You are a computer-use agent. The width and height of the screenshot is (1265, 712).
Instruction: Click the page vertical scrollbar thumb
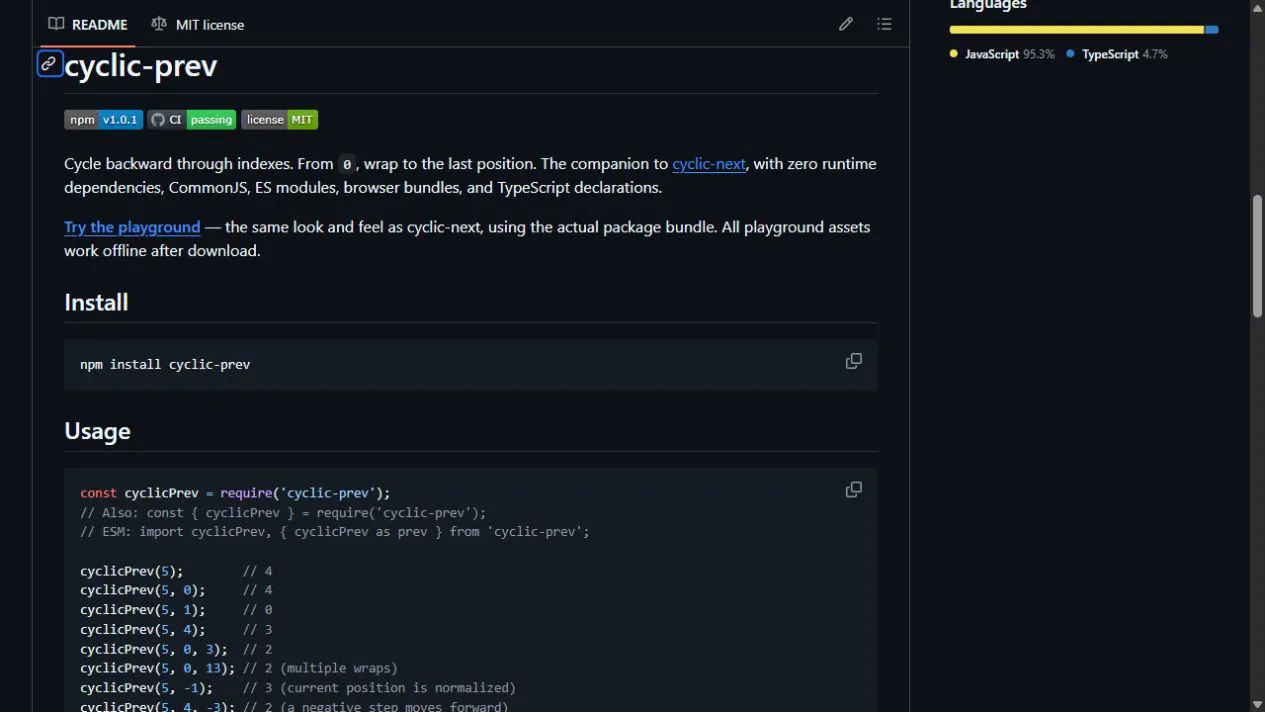click(1257, 256)
